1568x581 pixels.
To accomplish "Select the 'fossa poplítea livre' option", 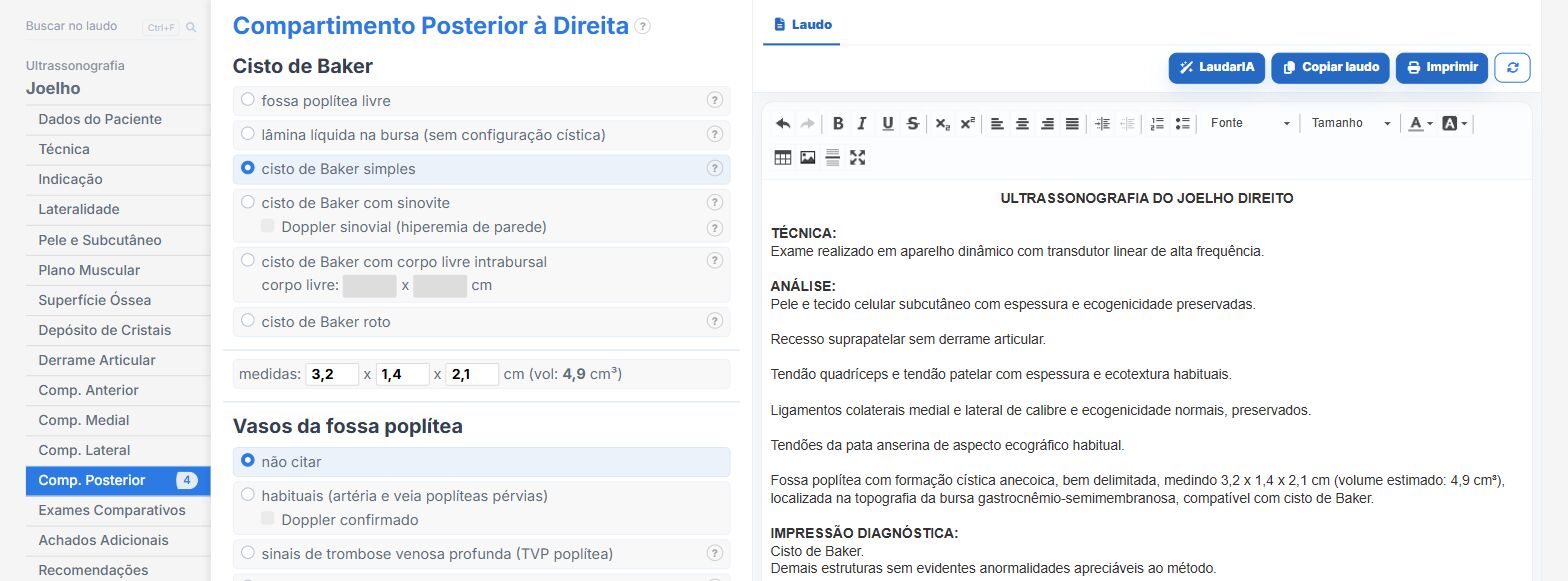I will (x=248, y=100).
